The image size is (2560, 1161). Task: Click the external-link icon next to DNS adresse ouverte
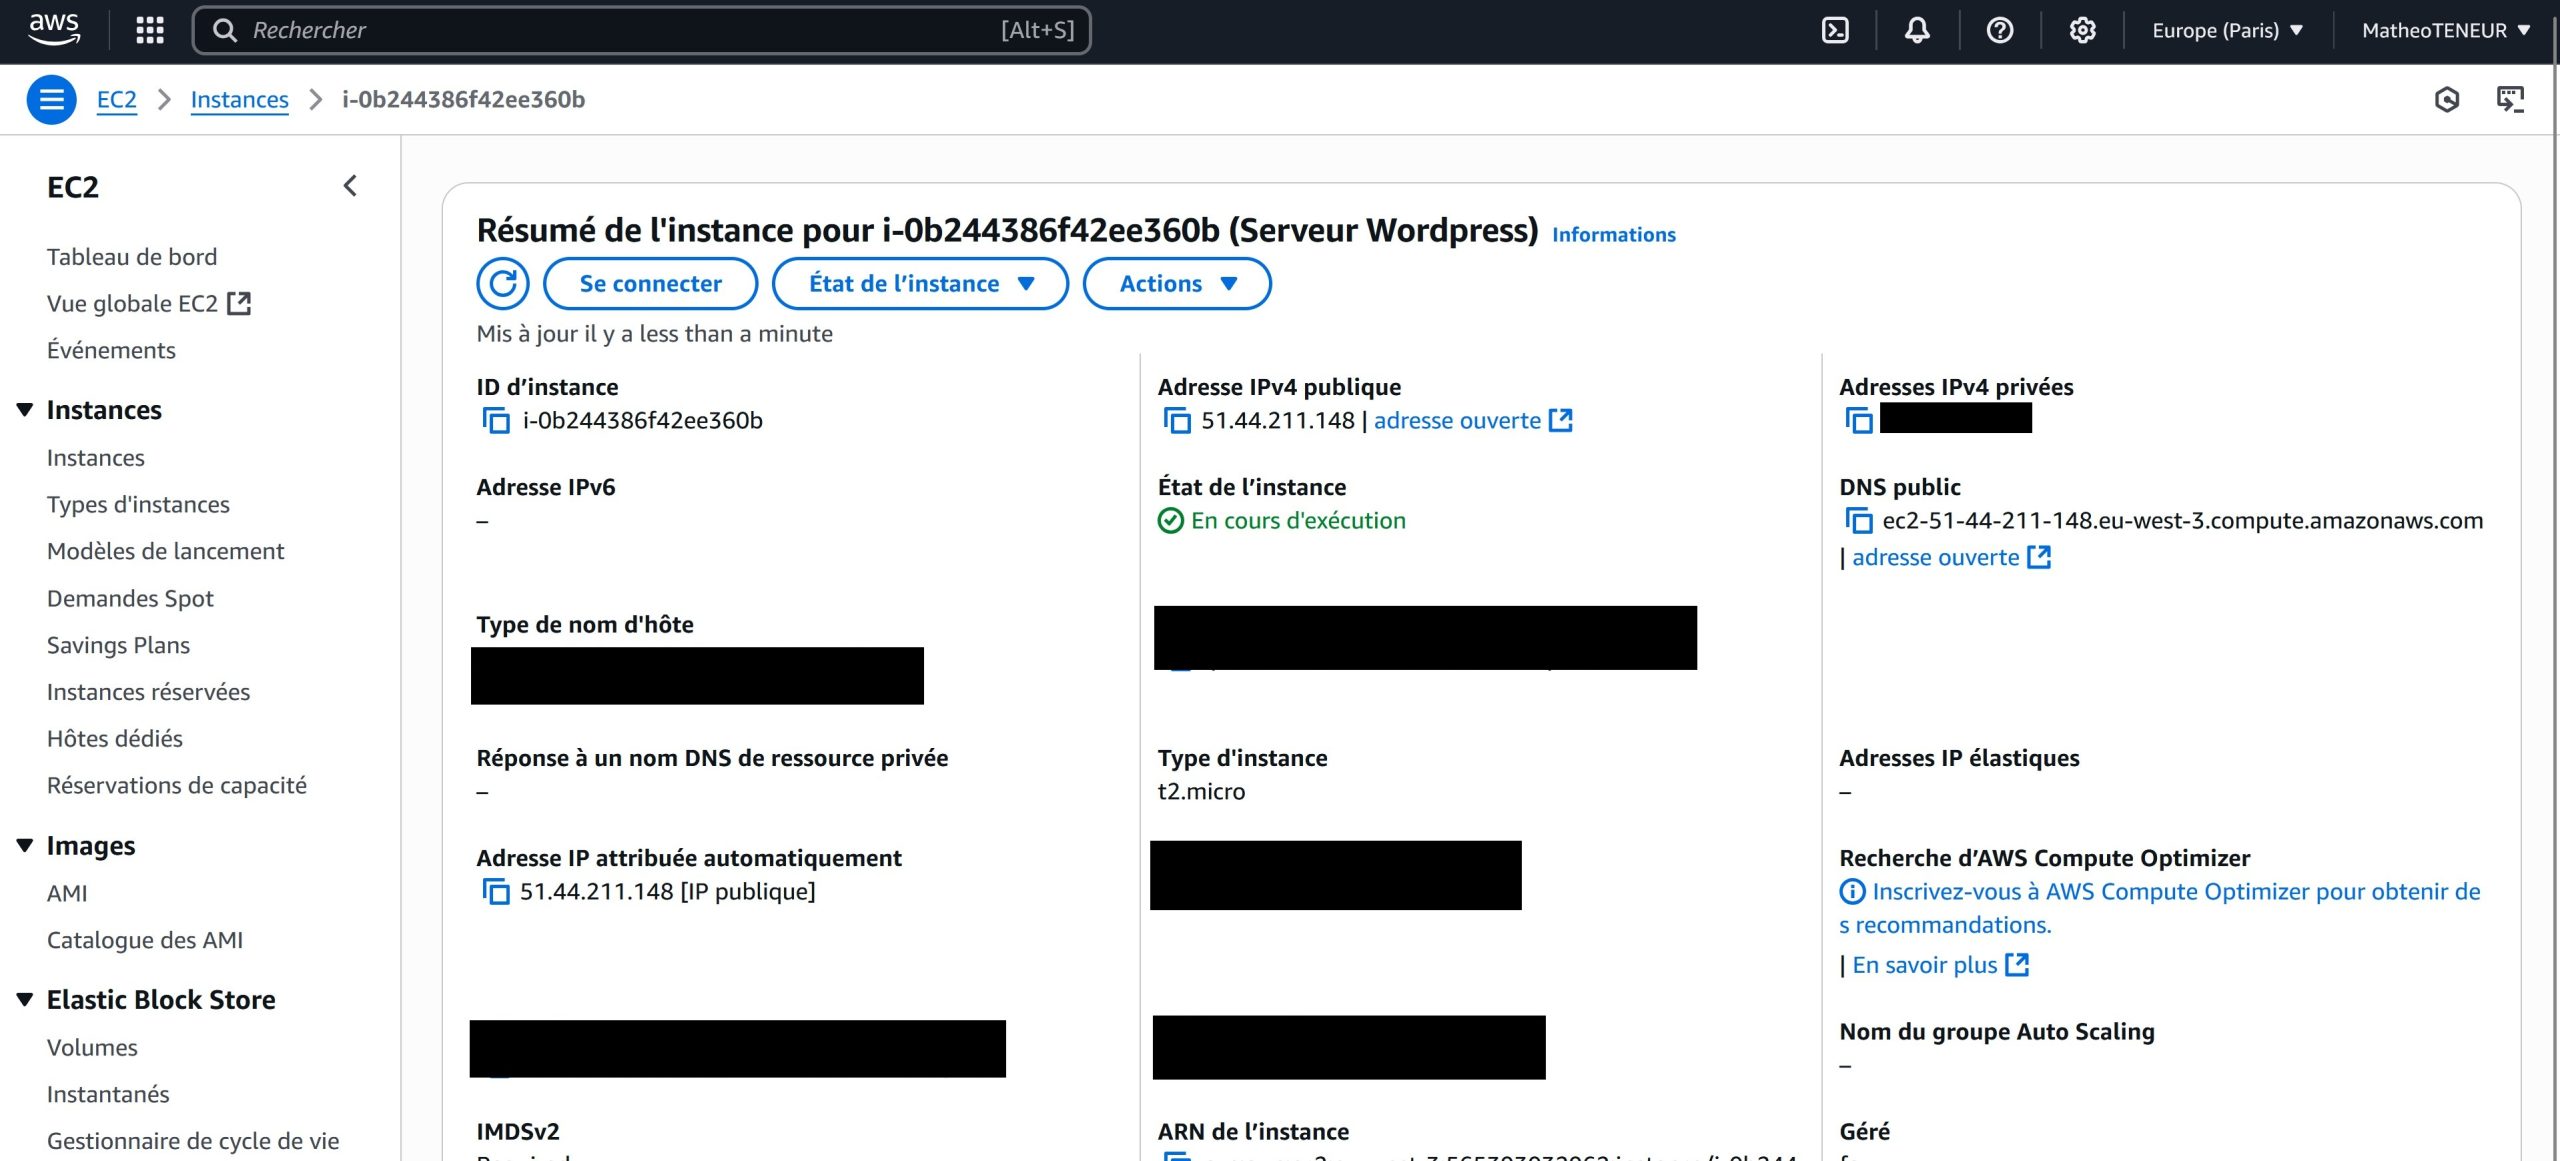(x=2039, y=557)
